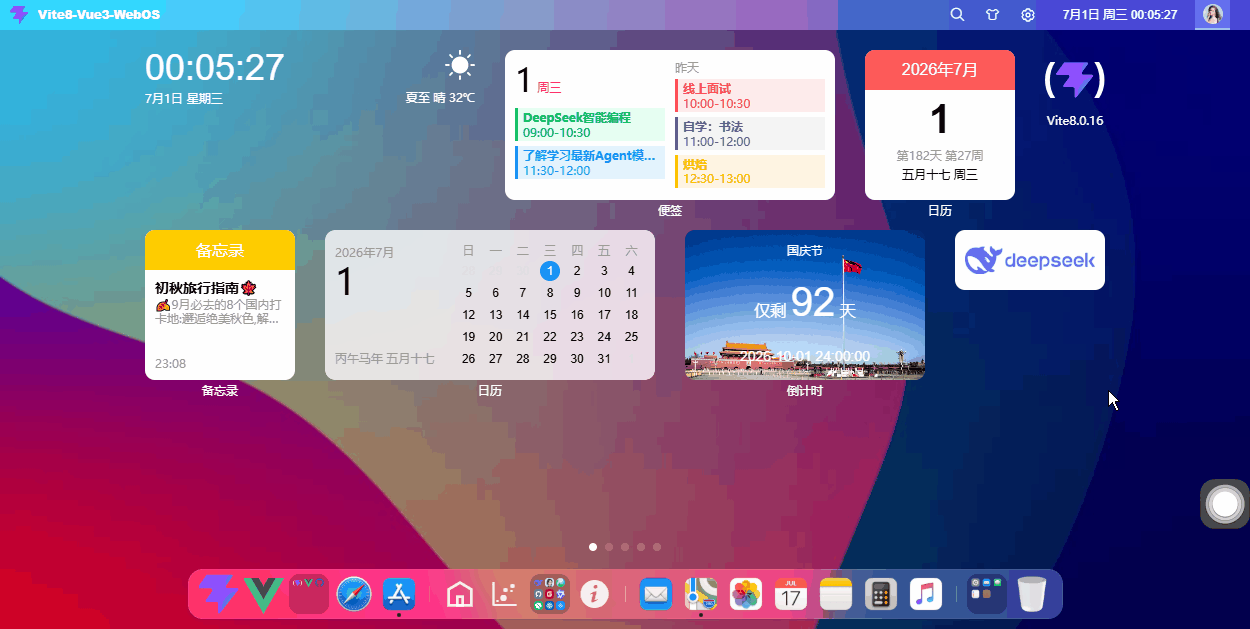Click the 便签 widget label
The height and width of the screenshot is (629, 1250).
click(670, 211)
